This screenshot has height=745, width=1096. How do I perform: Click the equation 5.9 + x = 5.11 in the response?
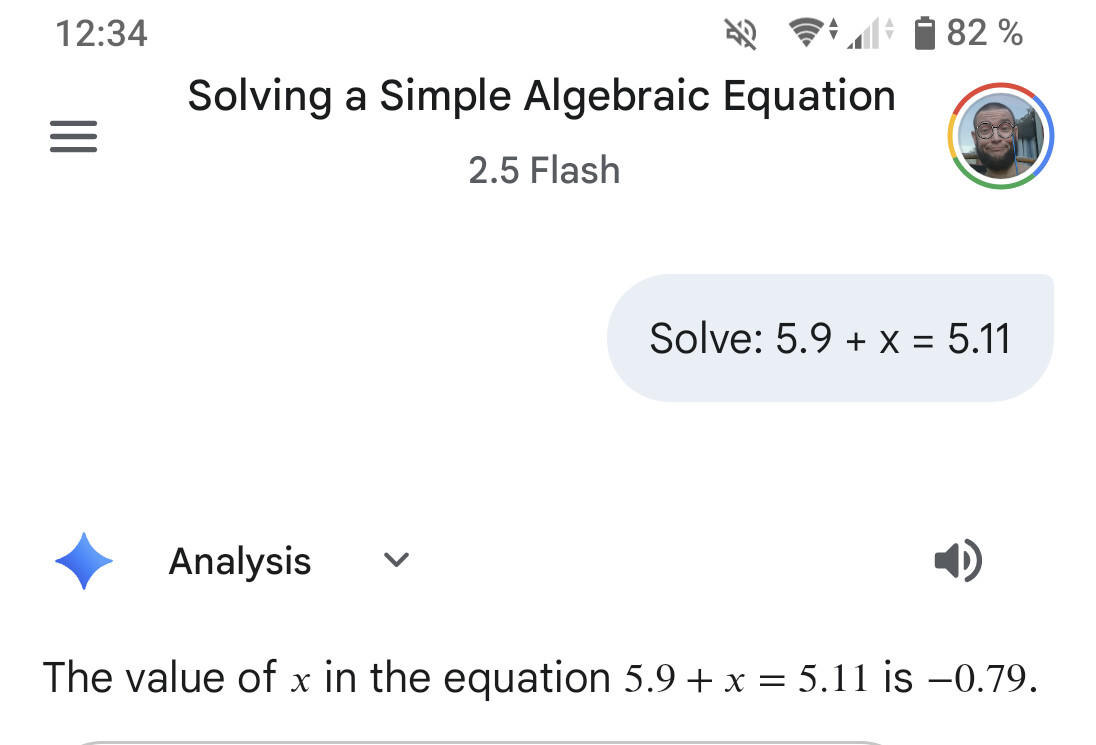coord(746,679)
